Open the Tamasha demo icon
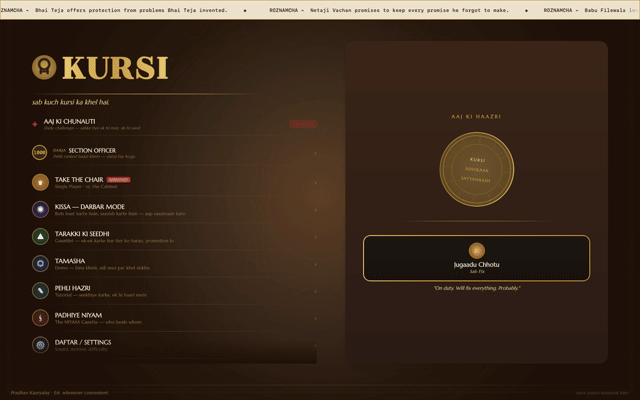The height and width of the screenshot is (400, 640). pos(40,264)
